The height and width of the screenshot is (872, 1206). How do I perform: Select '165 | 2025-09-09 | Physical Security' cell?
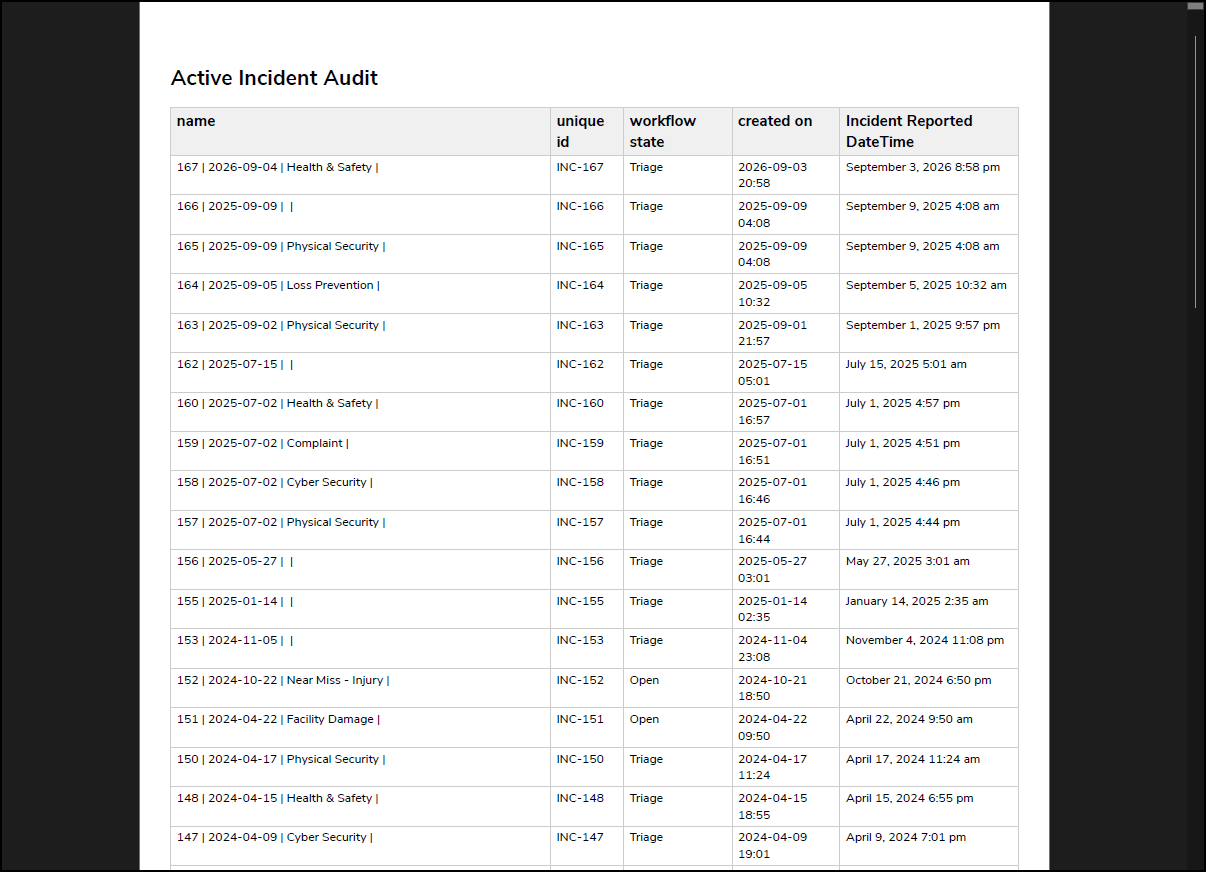point(360,254)
